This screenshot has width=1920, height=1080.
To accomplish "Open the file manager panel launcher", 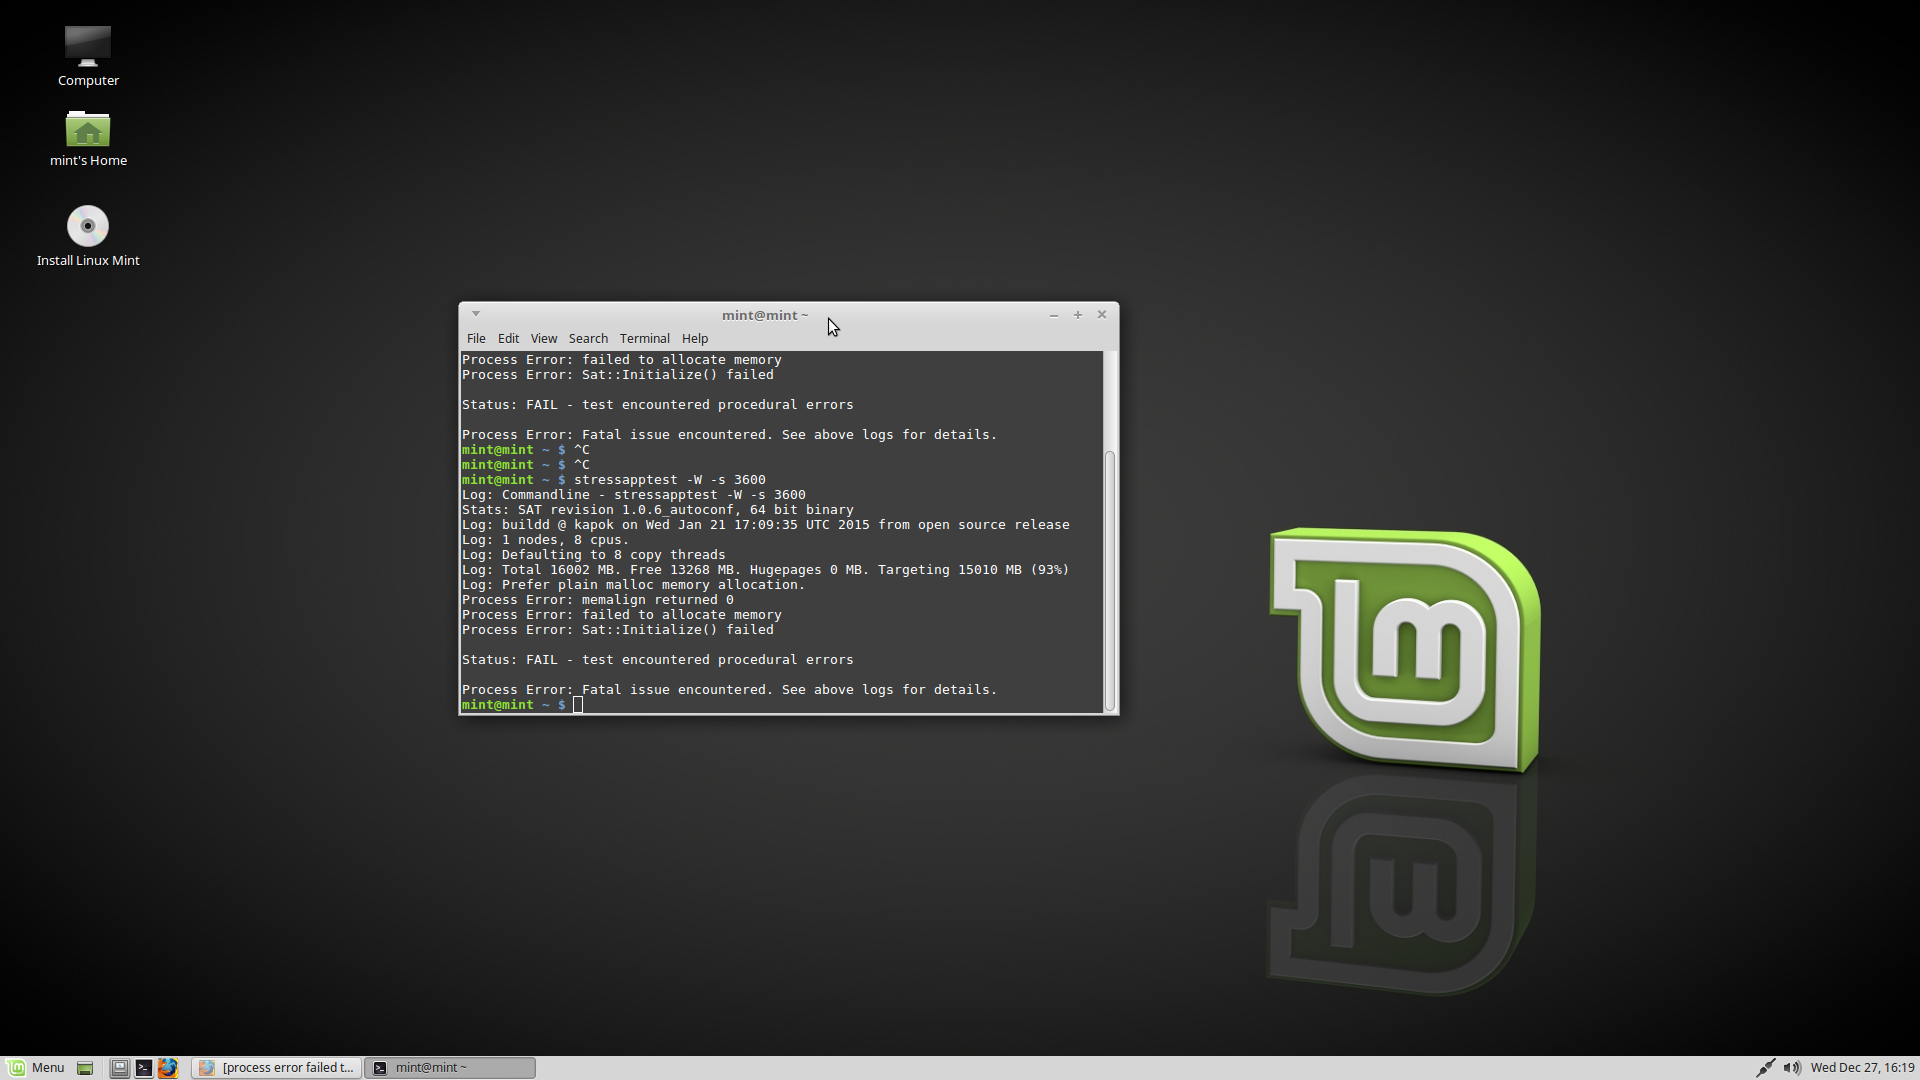I will (x=119, y=1068).
